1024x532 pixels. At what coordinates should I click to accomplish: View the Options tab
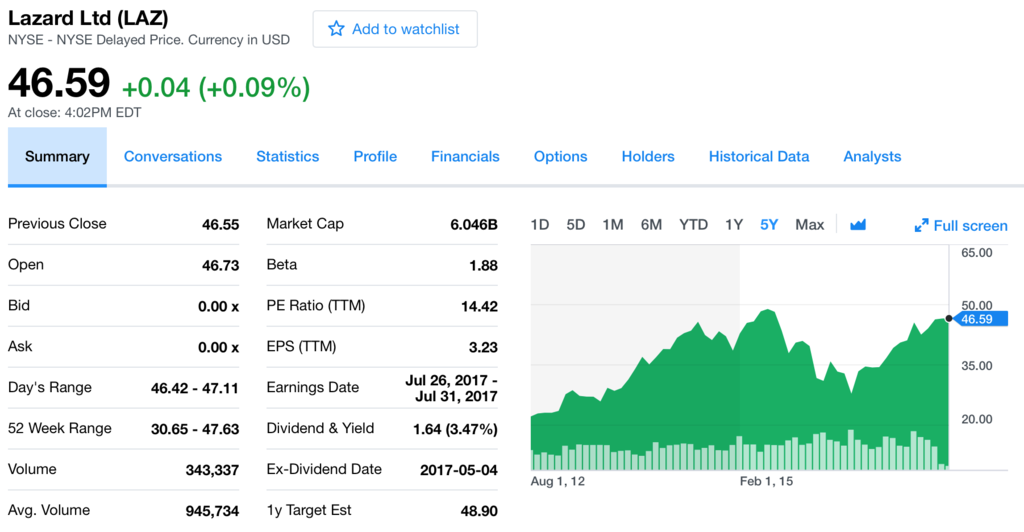[560, 157]
